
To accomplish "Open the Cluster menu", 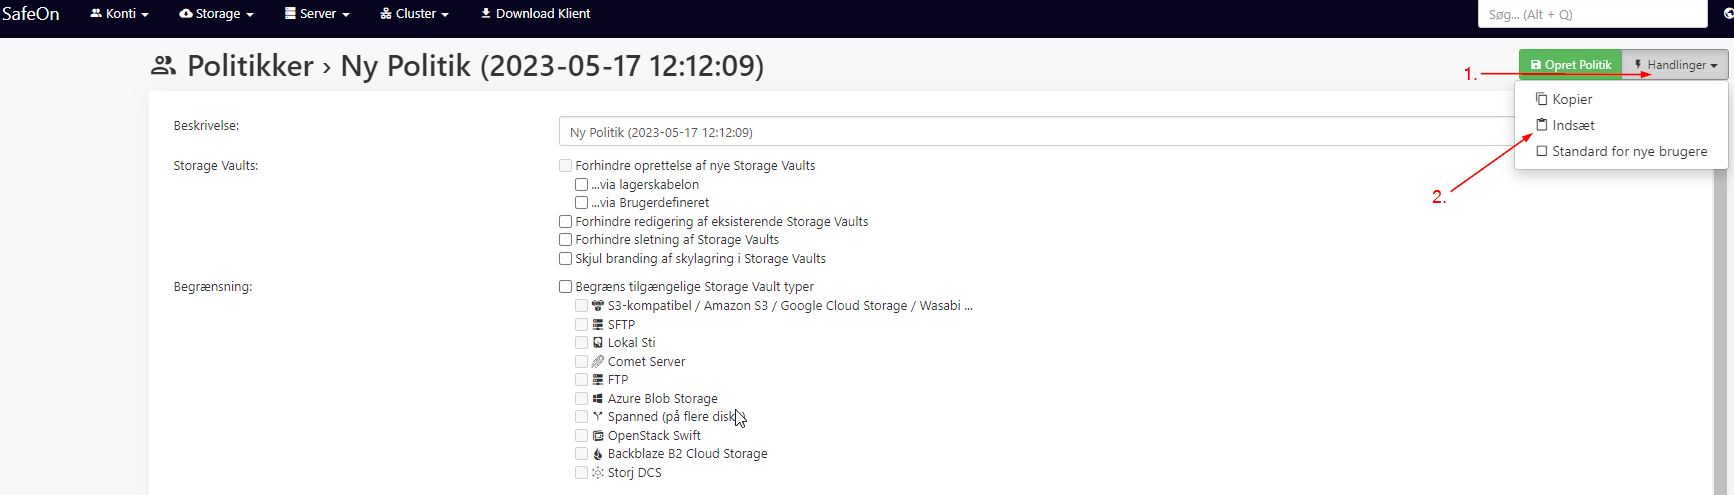I will pyautogui.click(x=414, y=14).
